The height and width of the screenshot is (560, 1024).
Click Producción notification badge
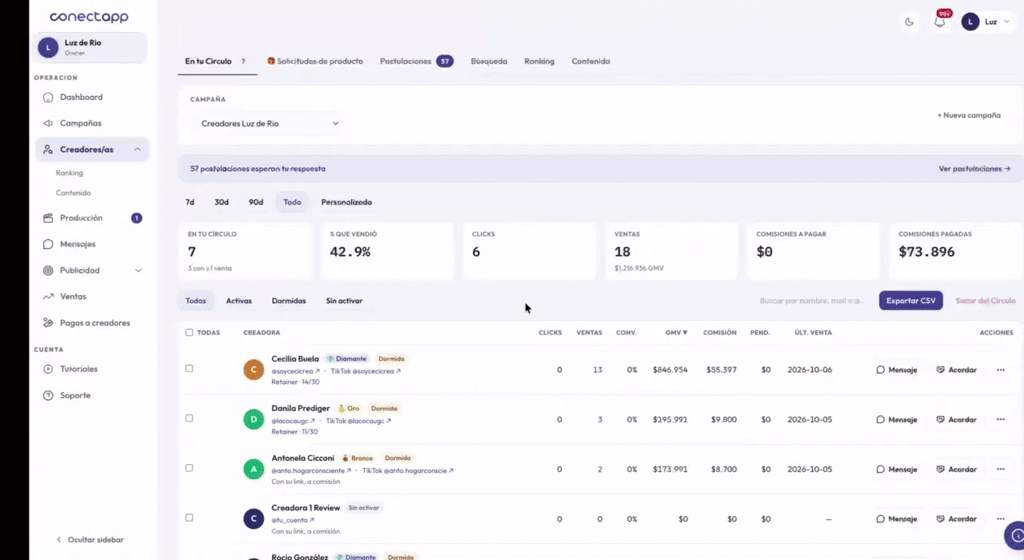click(136, 218)
